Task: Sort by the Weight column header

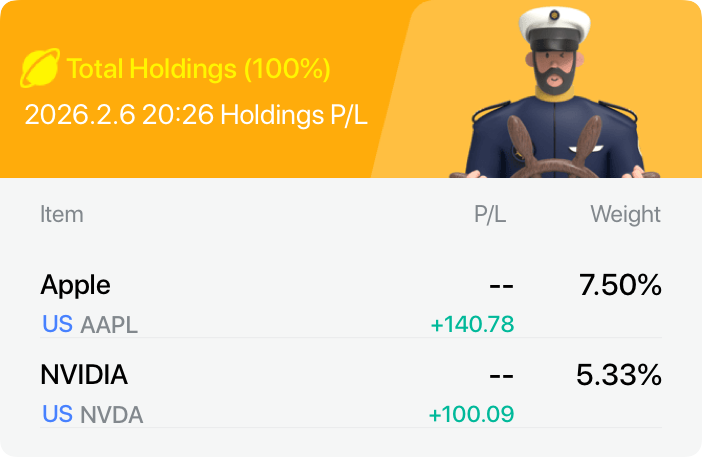Action: point(625,214)
